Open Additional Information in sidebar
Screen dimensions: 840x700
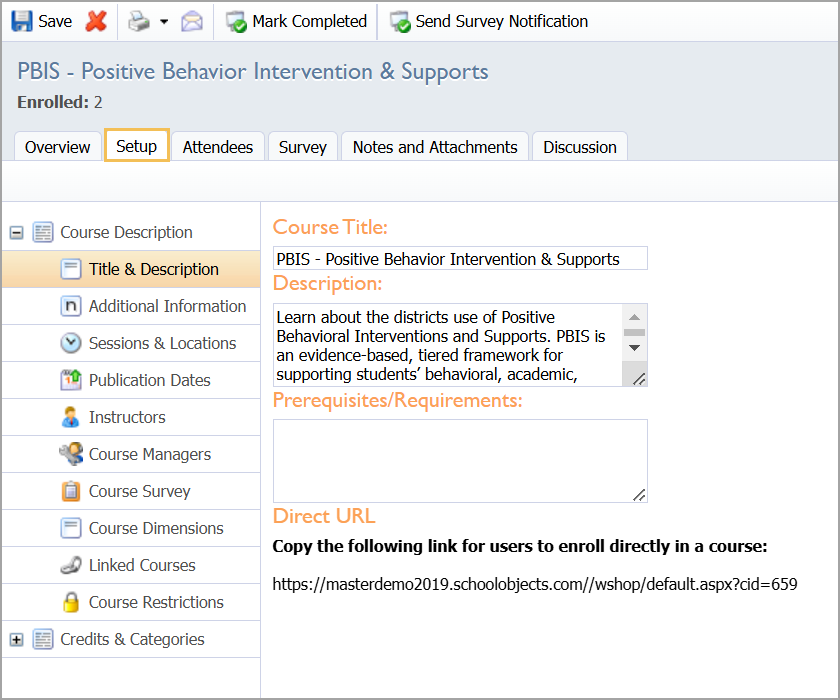pos(131,306)
